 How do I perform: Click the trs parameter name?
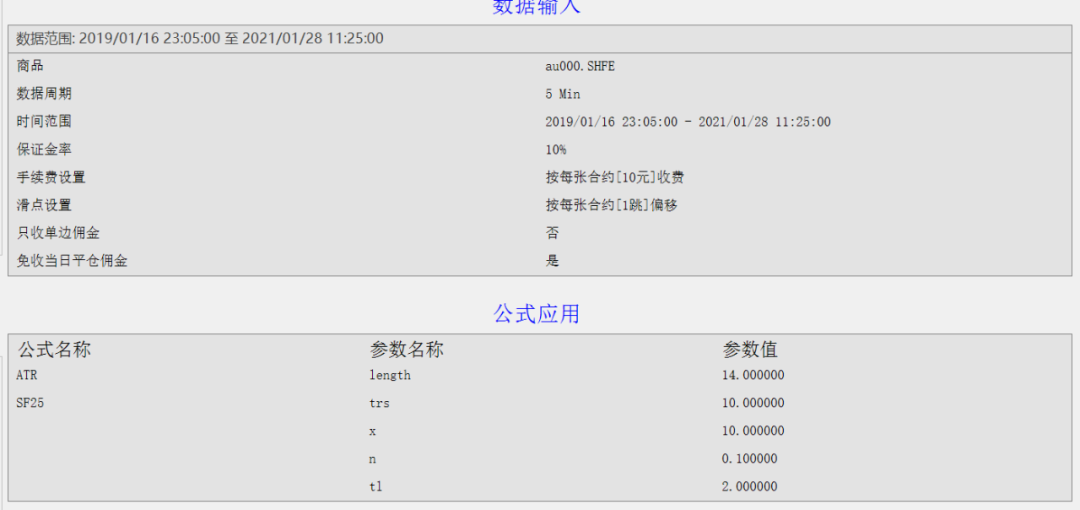pyautogui.click(x=380, y=403)
